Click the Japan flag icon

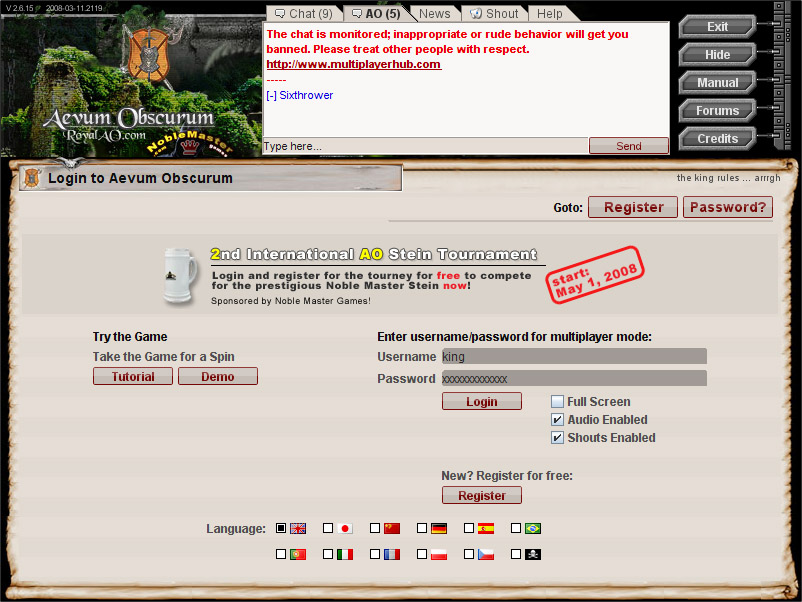point(345,528)
